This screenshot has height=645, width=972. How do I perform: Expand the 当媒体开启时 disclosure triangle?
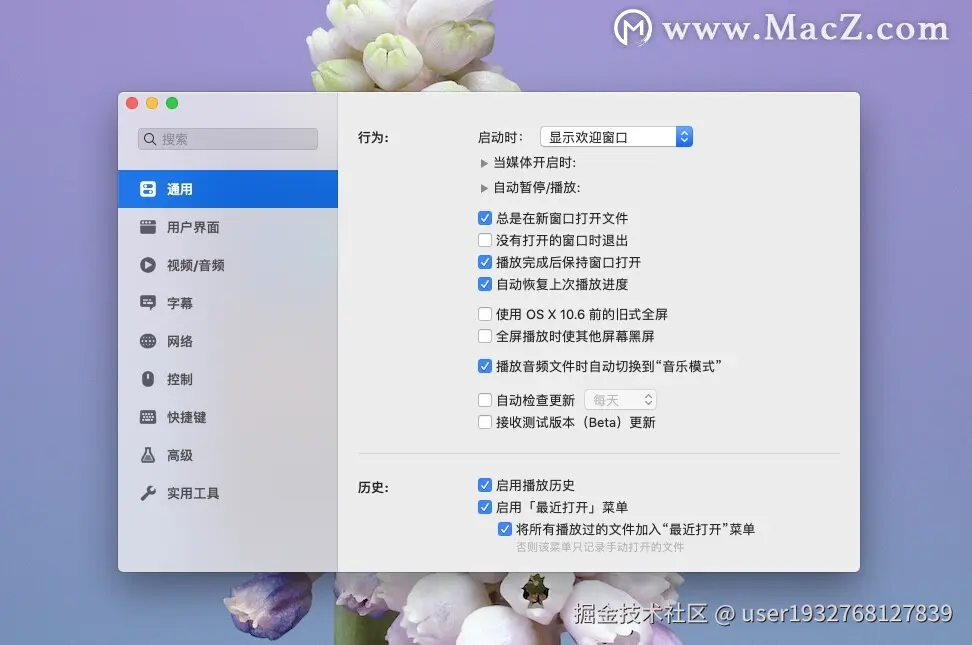pos(484,163)
